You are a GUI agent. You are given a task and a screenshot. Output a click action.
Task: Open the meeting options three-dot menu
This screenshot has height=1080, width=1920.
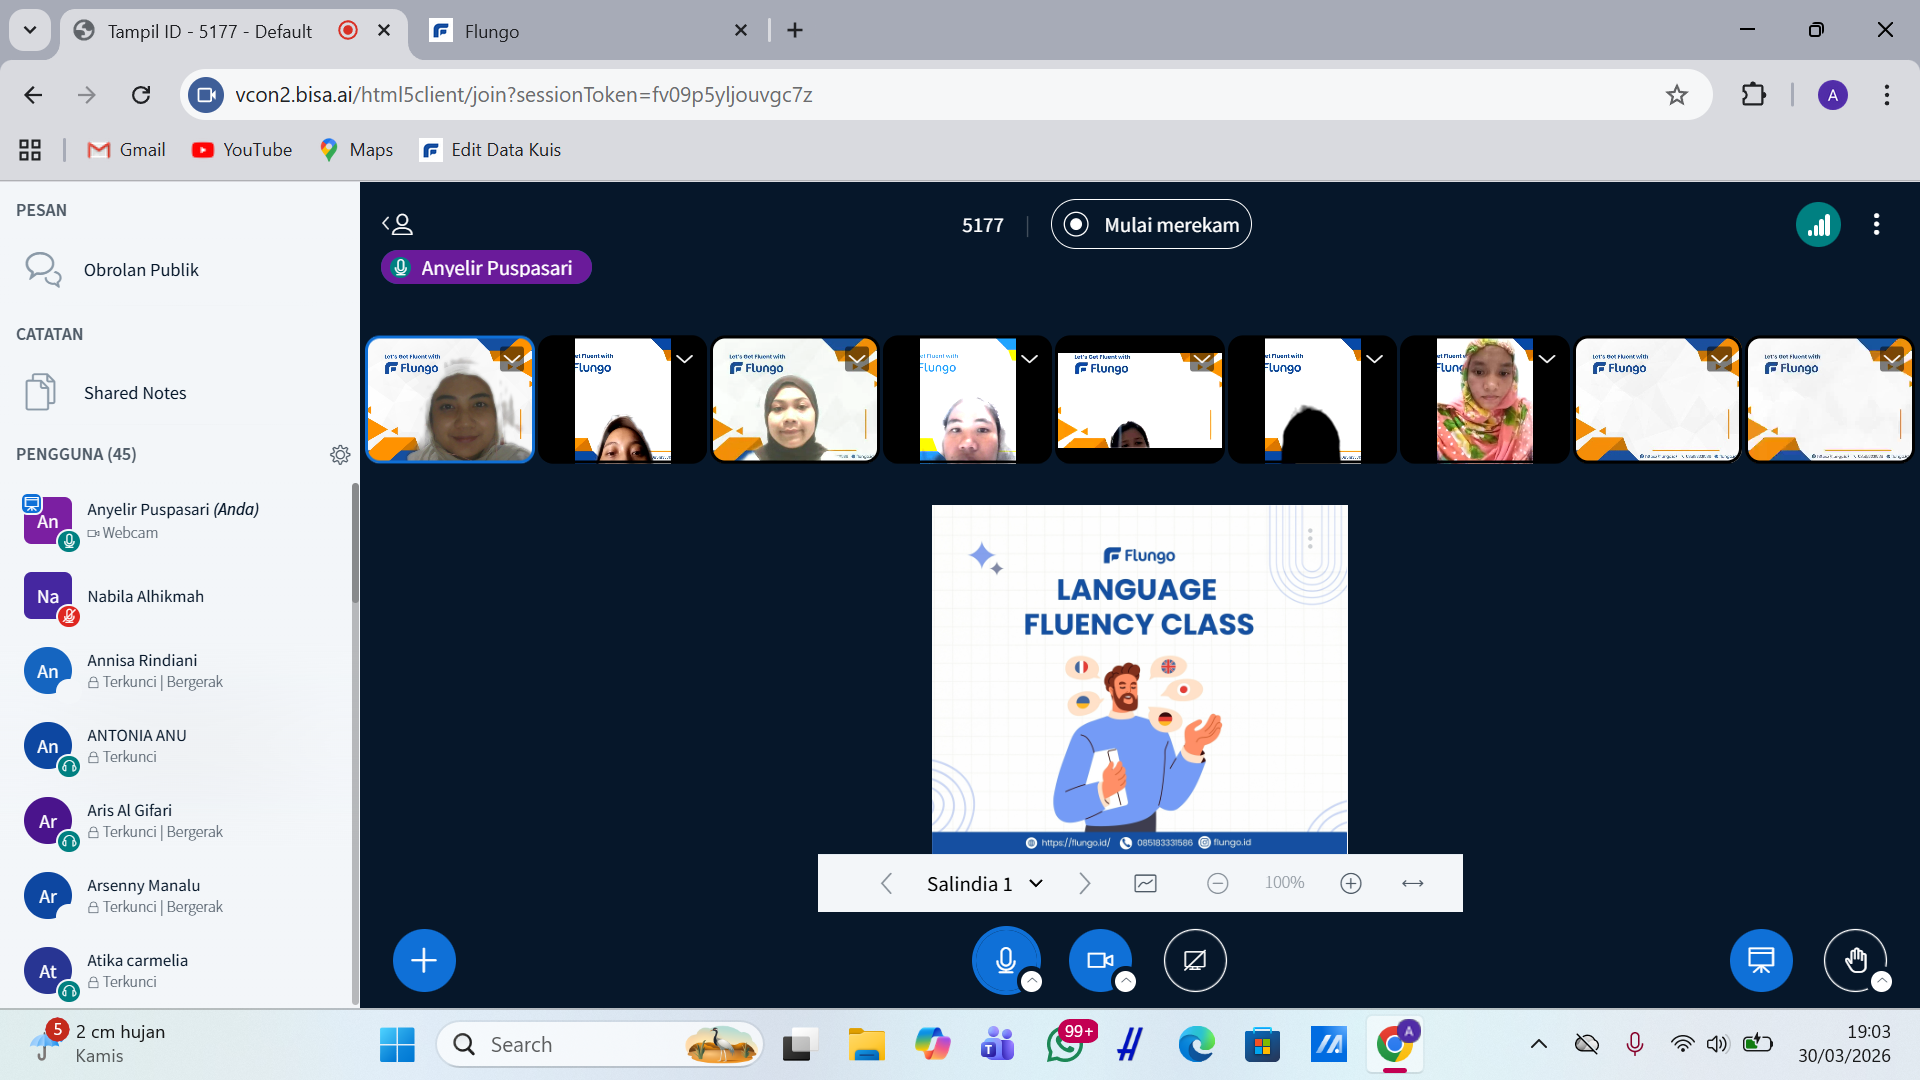pos(1876,225)
